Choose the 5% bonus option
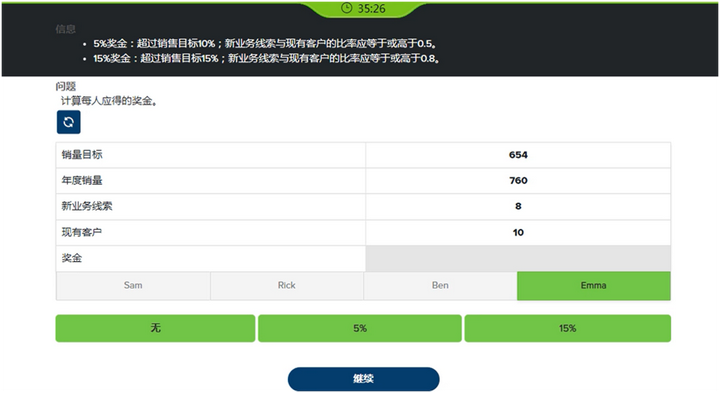The image size is (720, 393). (360, 328)
